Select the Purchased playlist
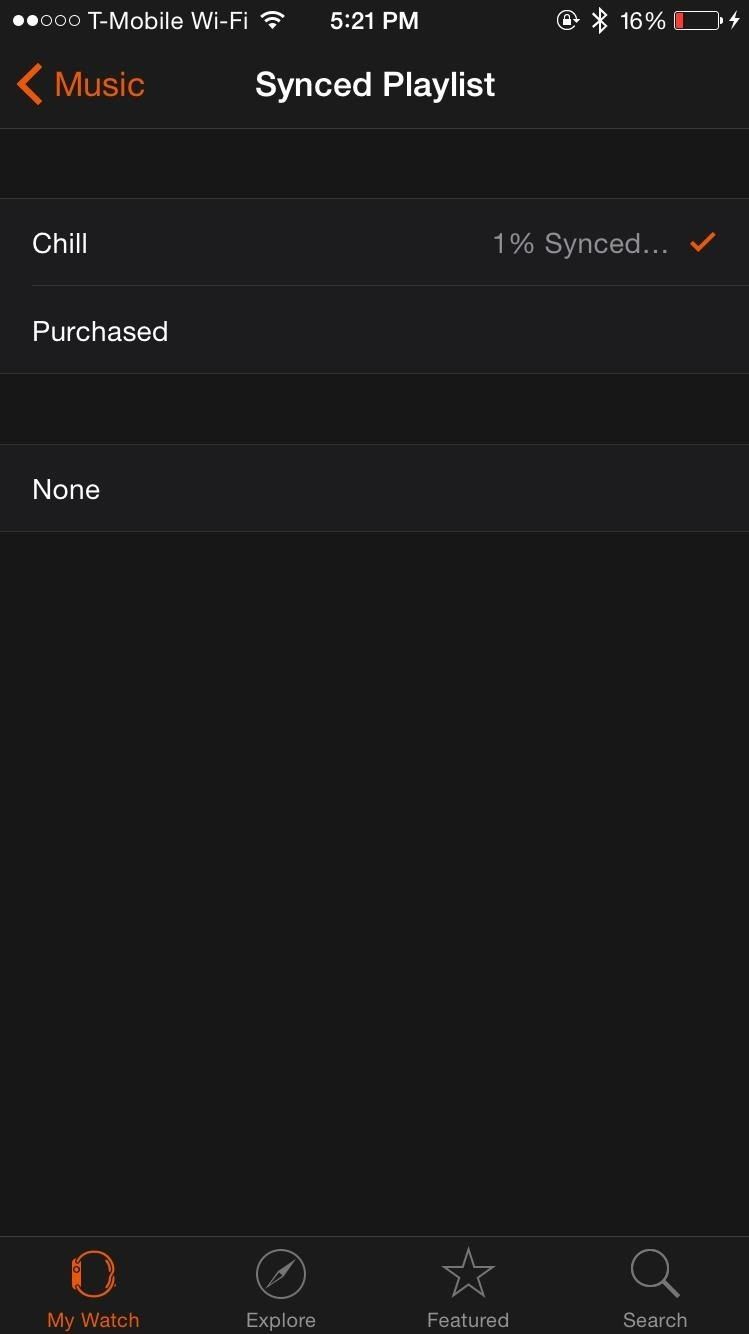Screen dimensions: 749x1334 (100, 331)
